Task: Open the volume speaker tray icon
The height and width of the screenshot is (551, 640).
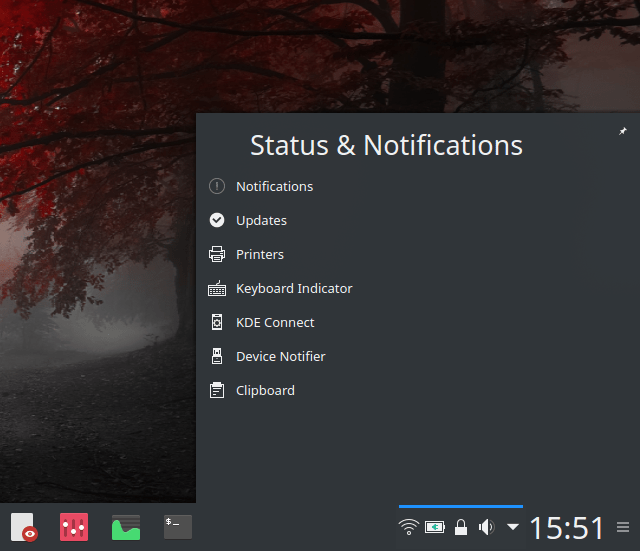Action: [487, 527]
